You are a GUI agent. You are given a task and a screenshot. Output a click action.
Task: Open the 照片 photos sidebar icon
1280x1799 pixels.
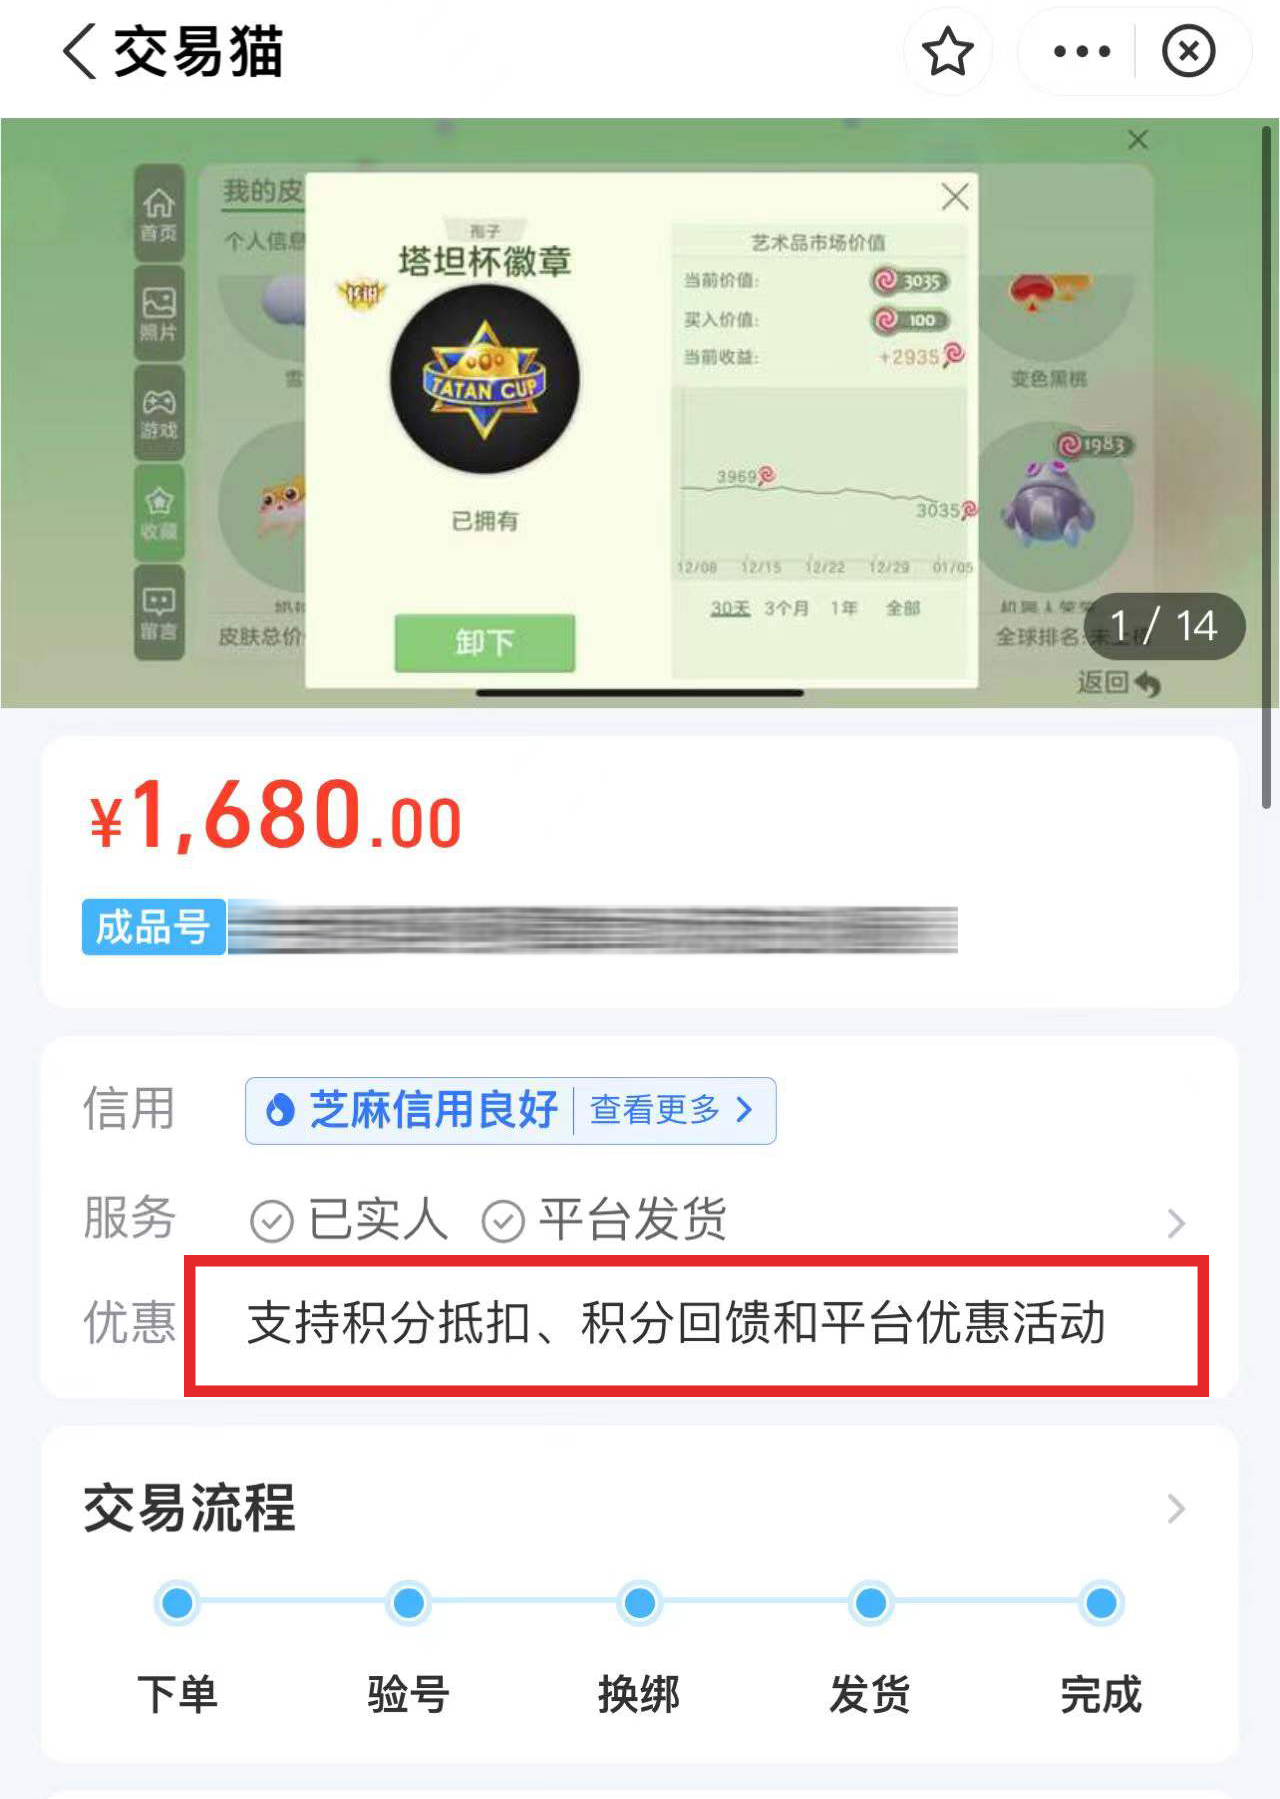tap(159, 314)
